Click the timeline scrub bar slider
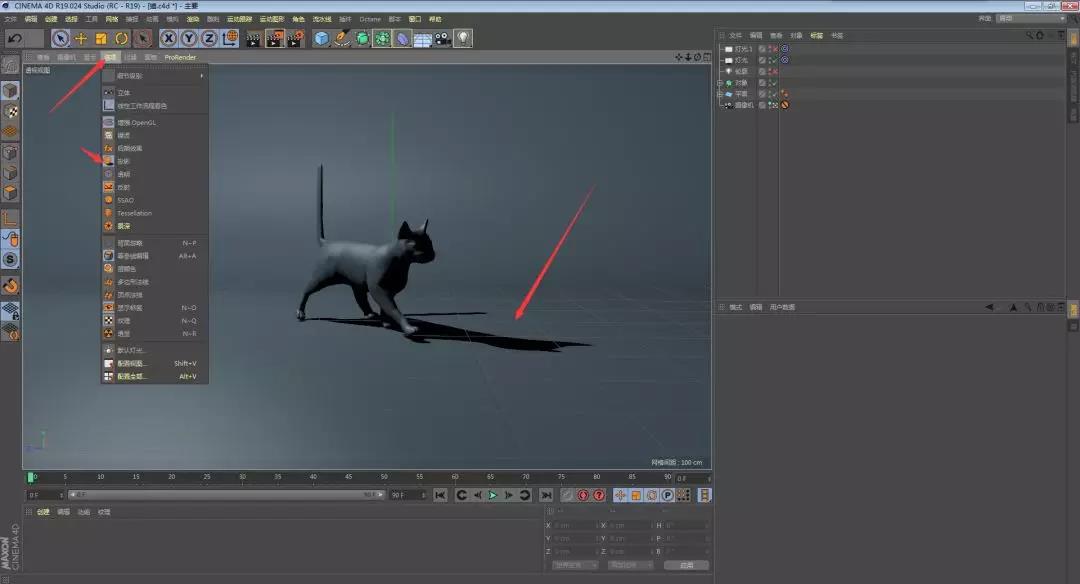This screenshot has width=1080, height=584. point(225,495)
